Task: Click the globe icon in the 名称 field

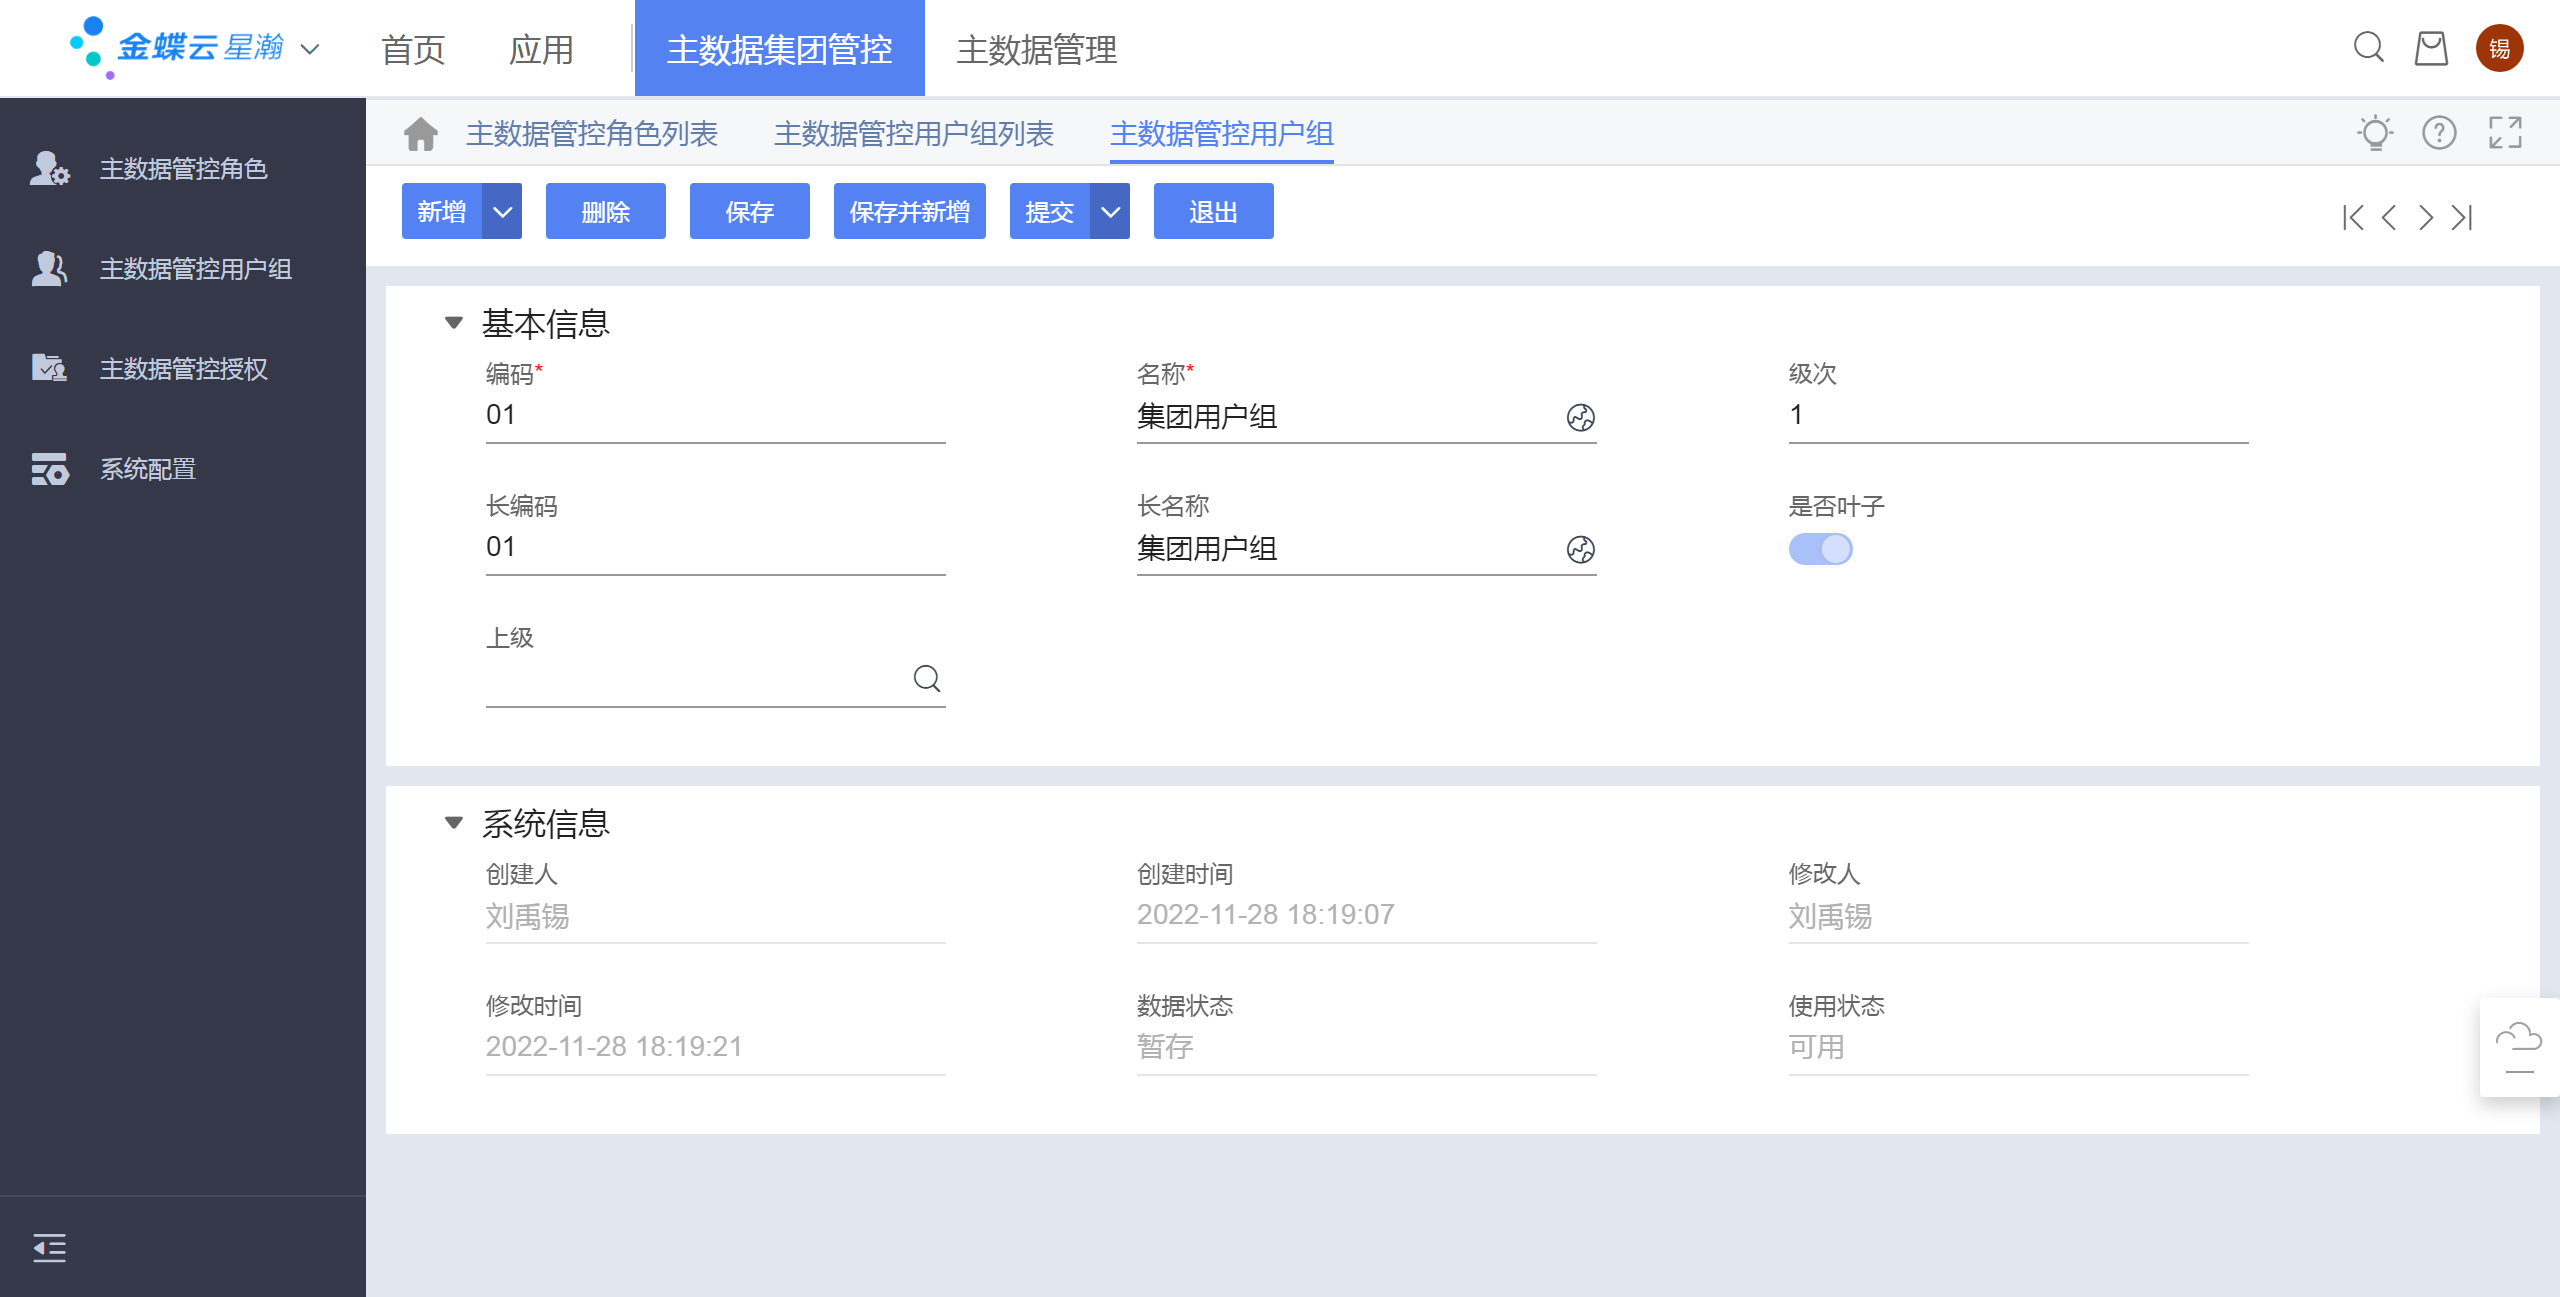Action: click(1580, 417)
